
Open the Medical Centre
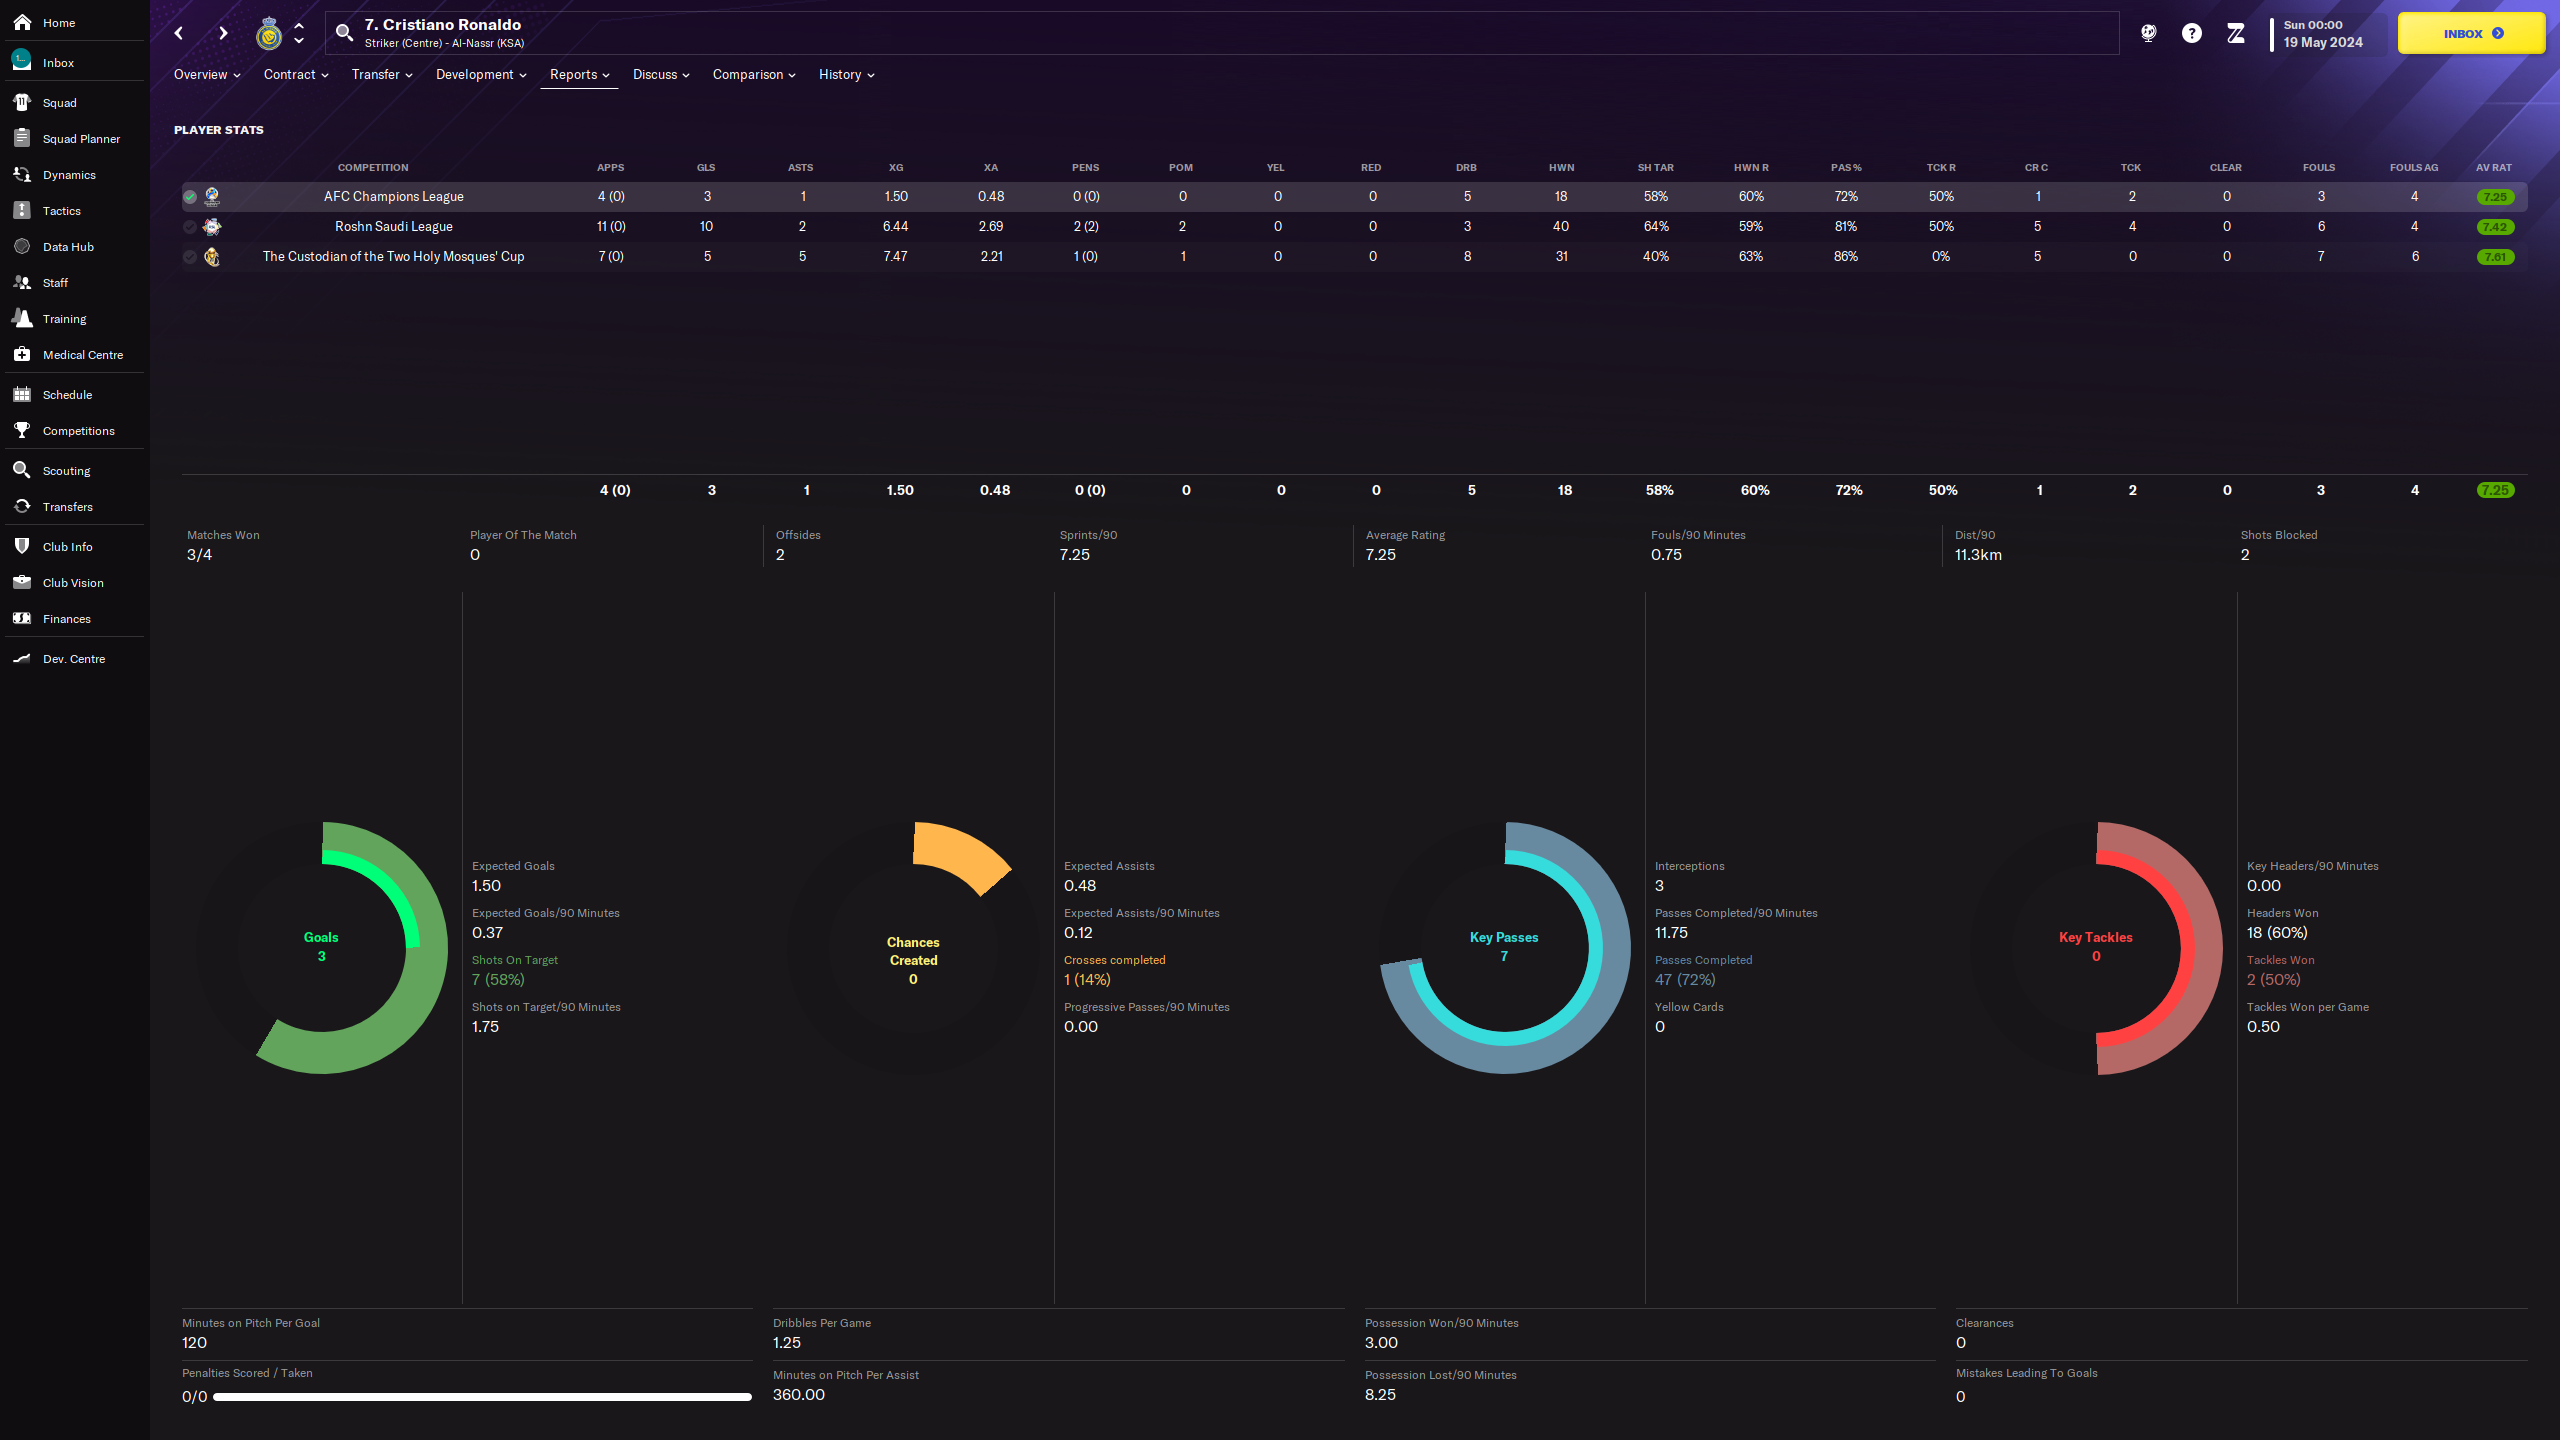tap(72, 354)
